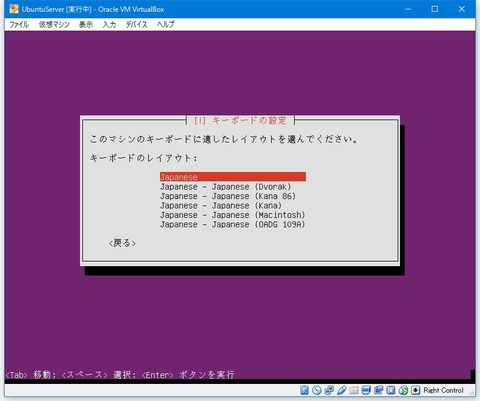The image size is (480, 401).
Task: Click the hard disk activity status icon
Action: click(304, 390)
